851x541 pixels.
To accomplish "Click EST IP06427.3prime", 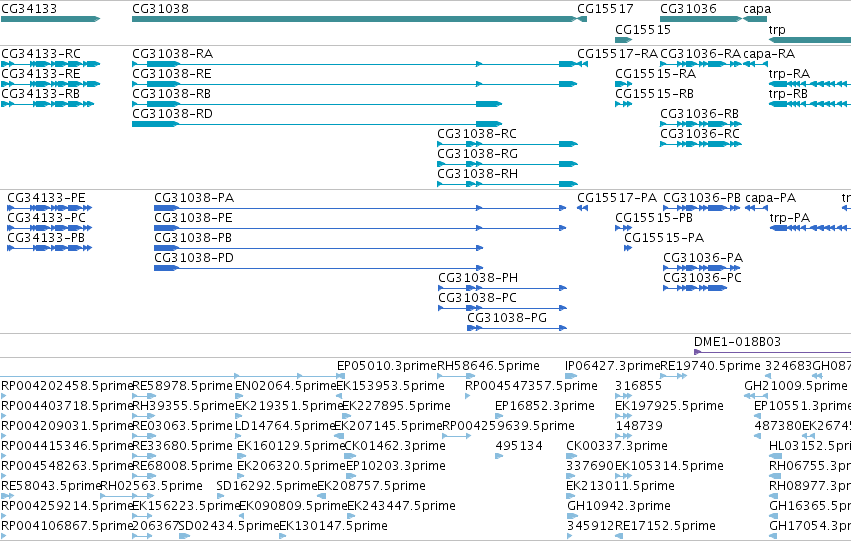I will coord(612,366).
